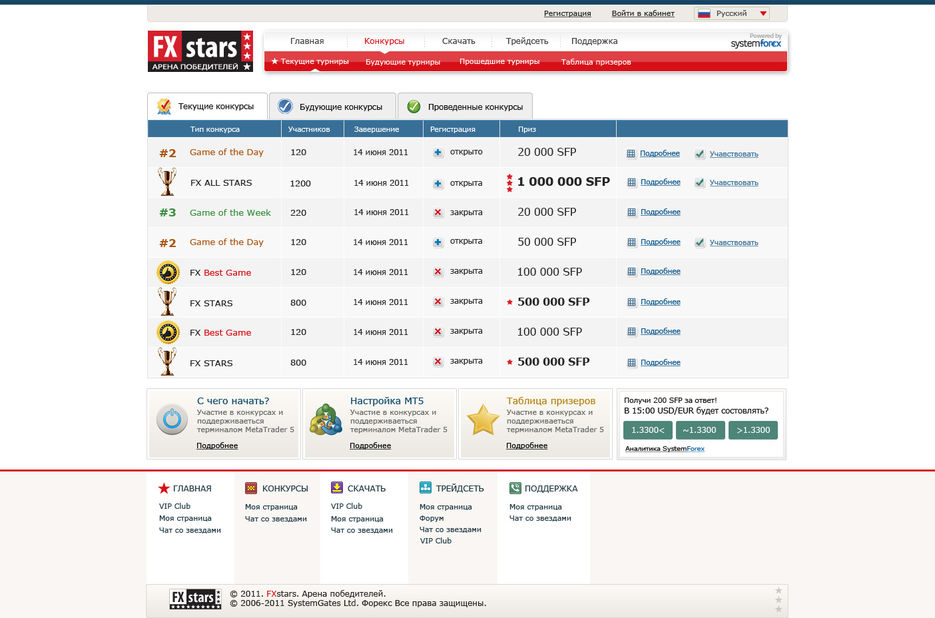Click the Аналитика SystemForex link
935x618 pixels.
pyautogui.click(x=664, y=449)
